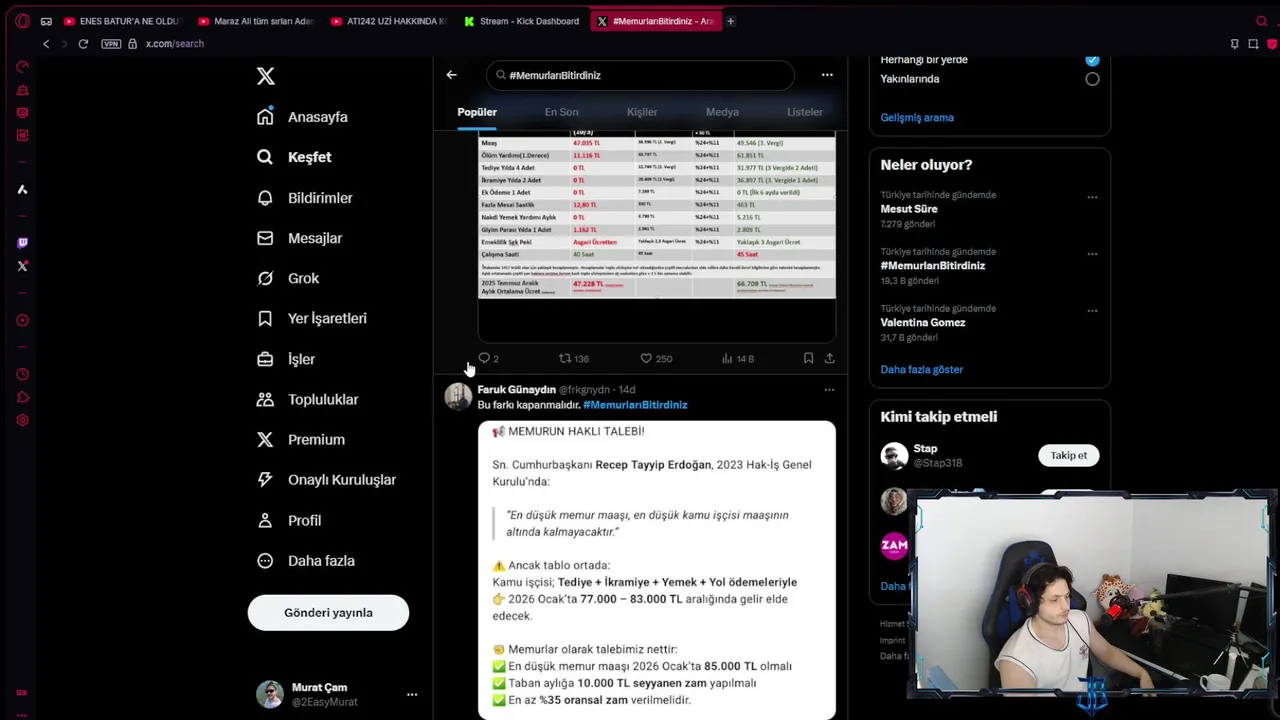Share the salary table tweet
This screenshot has width=1280, height=720.
click(x=829, y=358)
